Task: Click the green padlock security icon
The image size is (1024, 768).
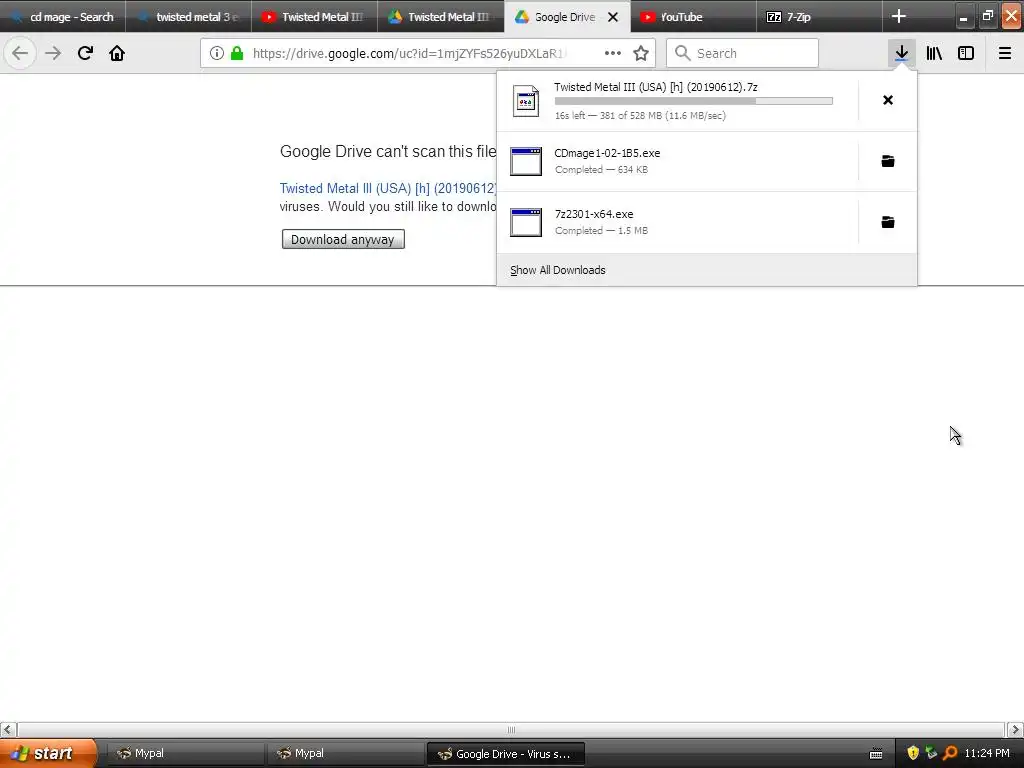Action: coord(237,53)
